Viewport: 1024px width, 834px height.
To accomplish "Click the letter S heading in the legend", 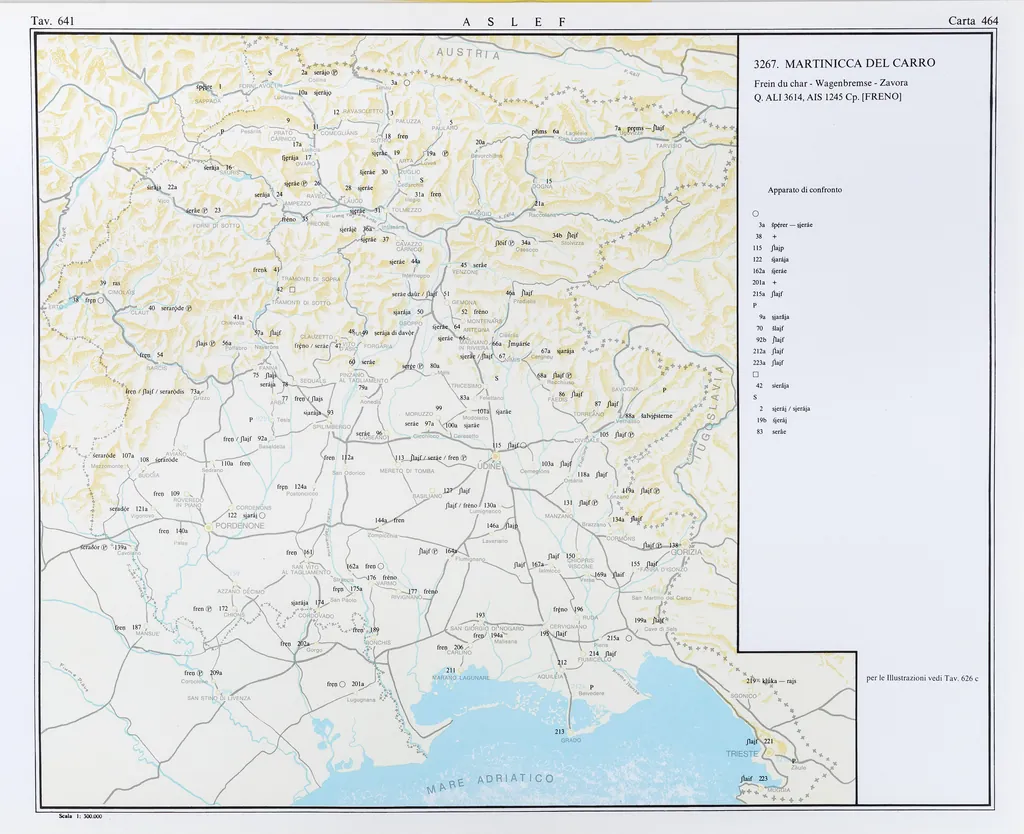I will click(x=755, y=397).
